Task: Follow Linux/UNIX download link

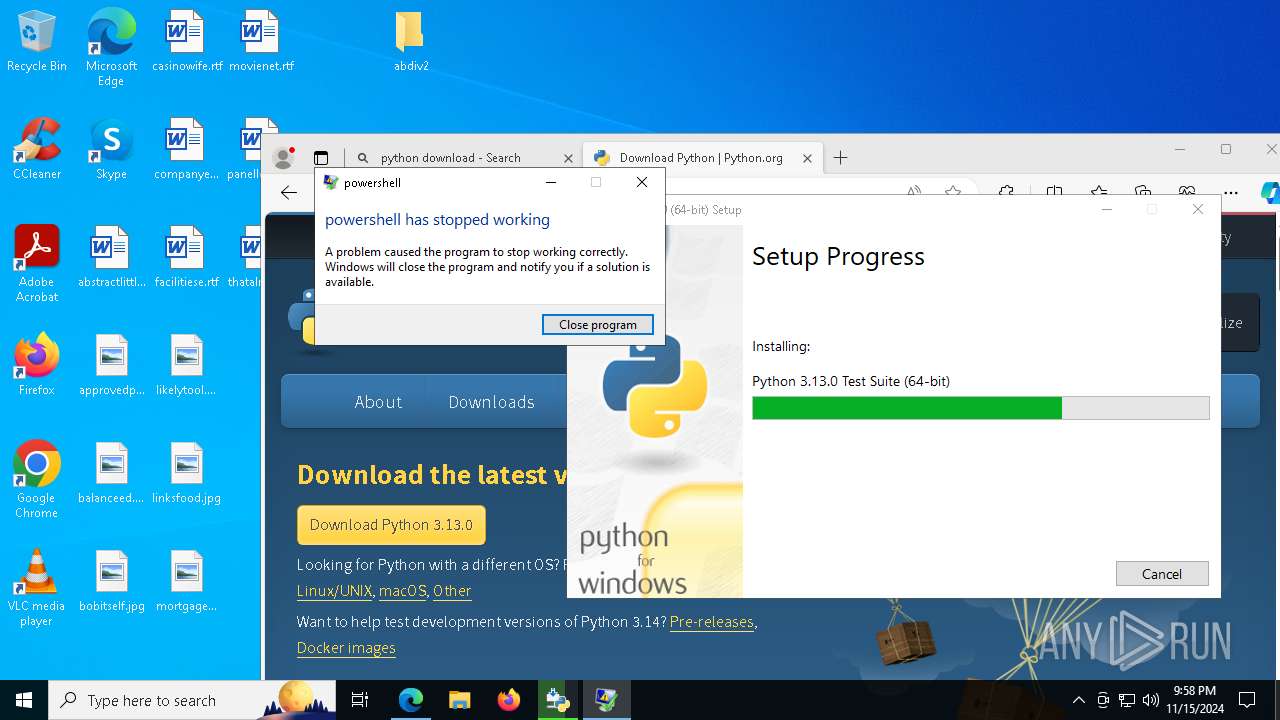Action: tap(335, 591)
